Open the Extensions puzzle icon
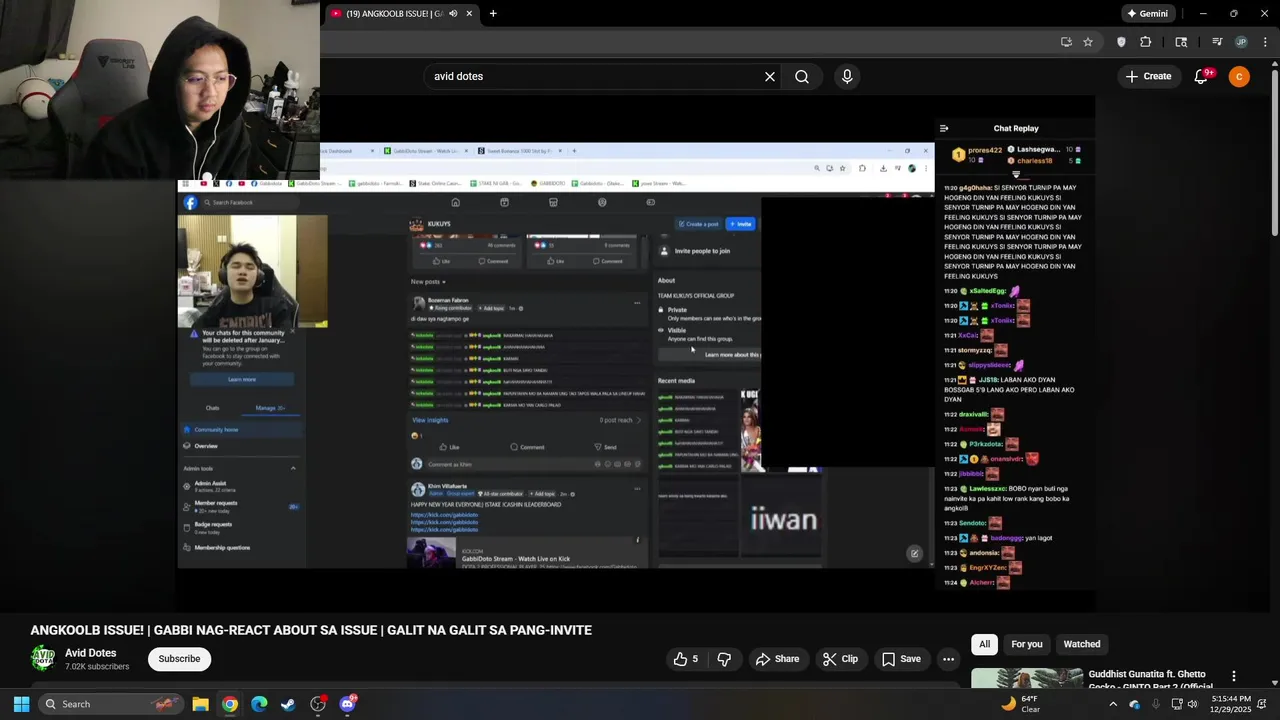Viewport: 1280px width, 720px height. 1146,42
